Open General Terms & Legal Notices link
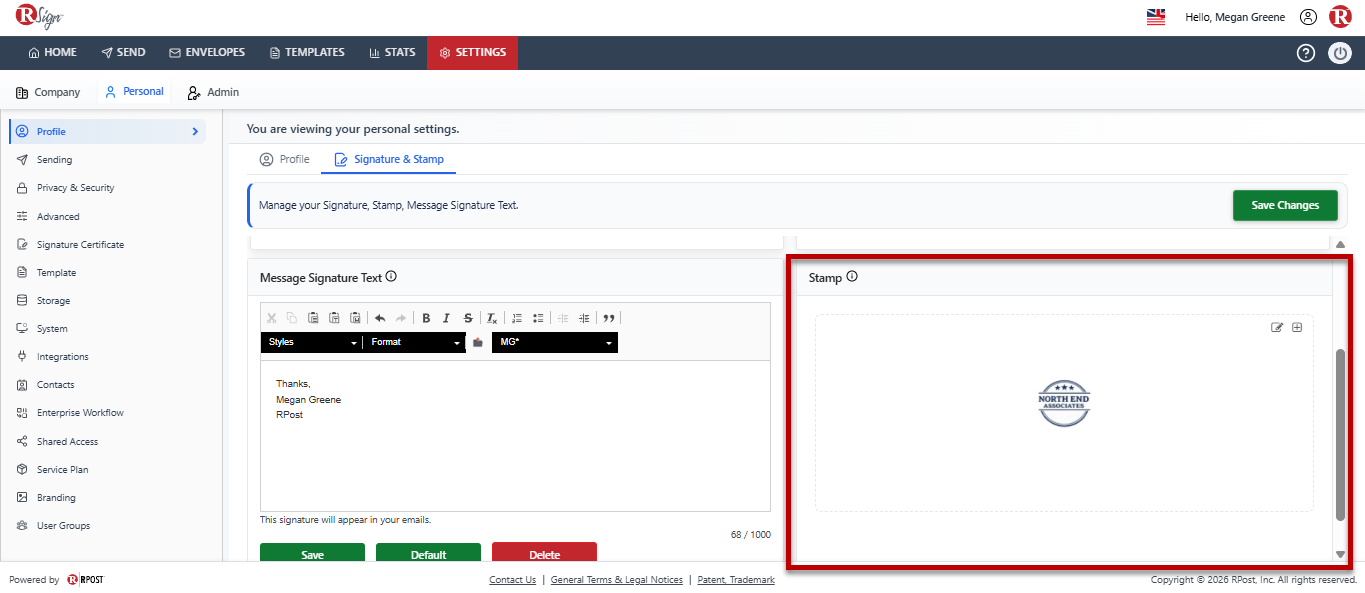The image size is (1365, 593). [617, 580]
